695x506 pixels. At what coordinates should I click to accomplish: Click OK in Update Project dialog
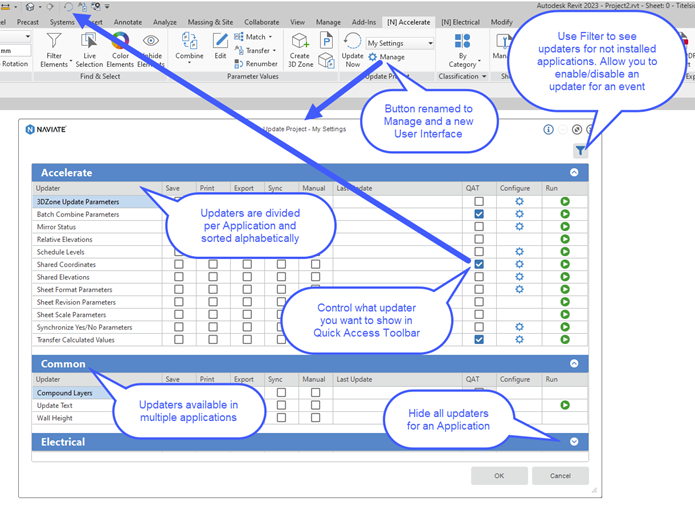[499, 475]
